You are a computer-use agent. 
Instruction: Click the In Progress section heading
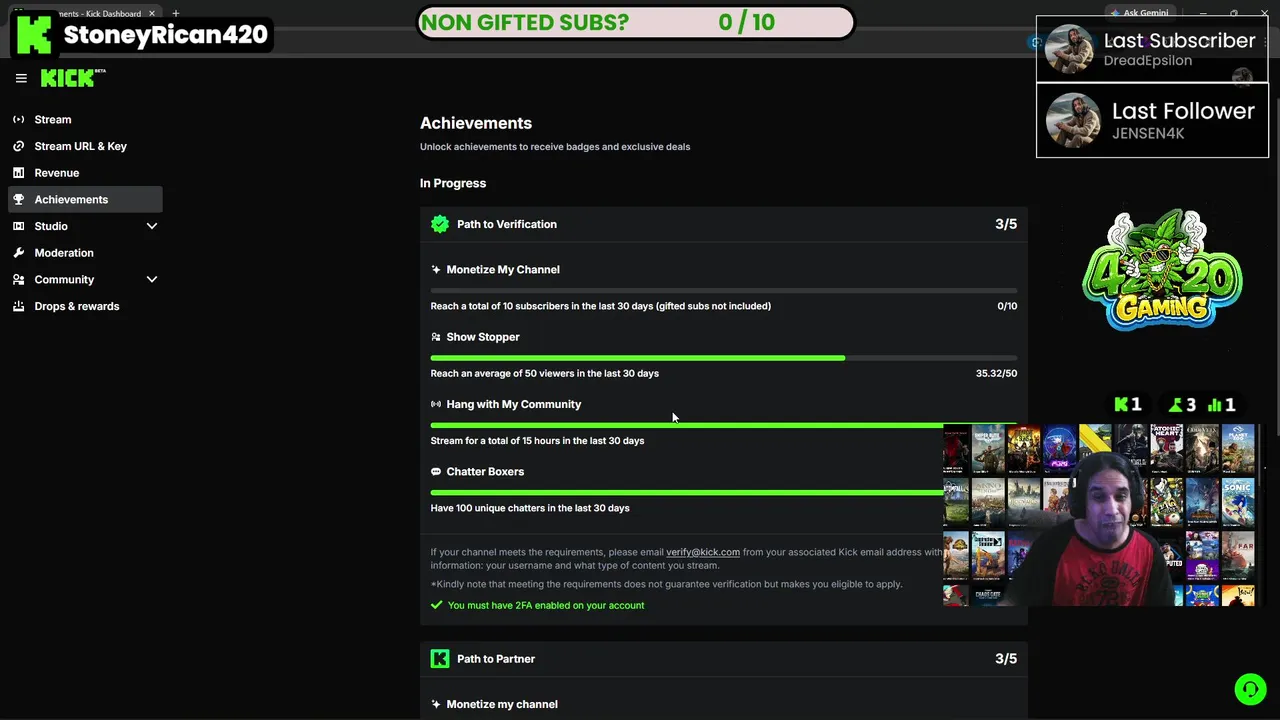coord(453,183)
